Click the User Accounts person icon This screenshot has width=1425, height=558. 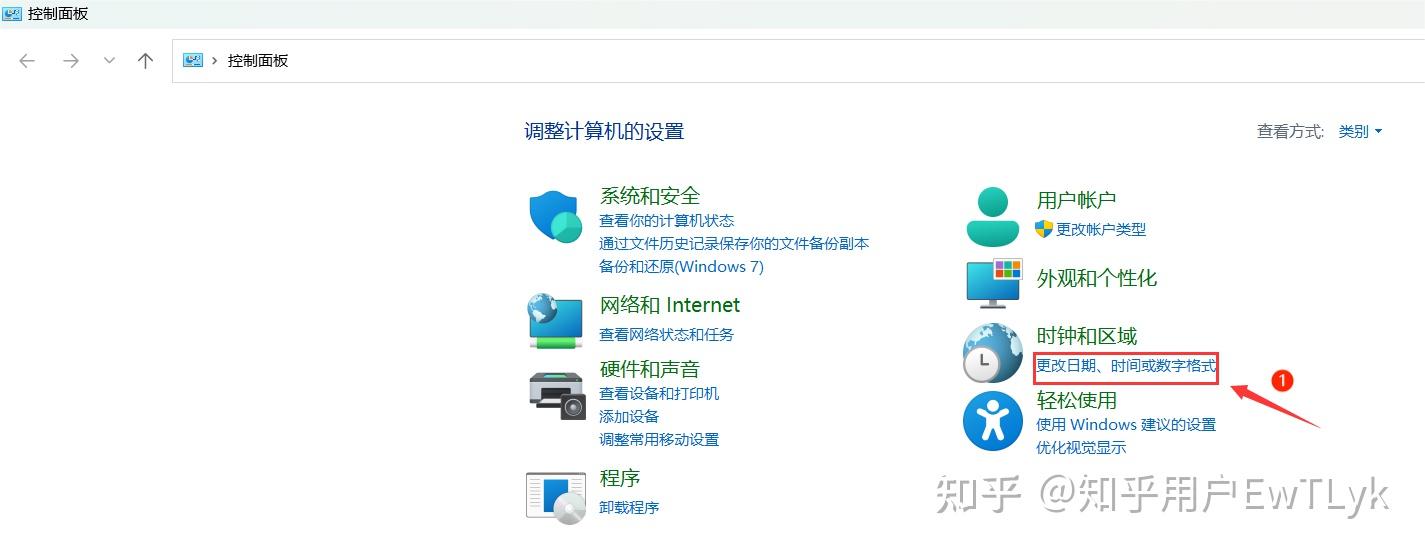993,216
